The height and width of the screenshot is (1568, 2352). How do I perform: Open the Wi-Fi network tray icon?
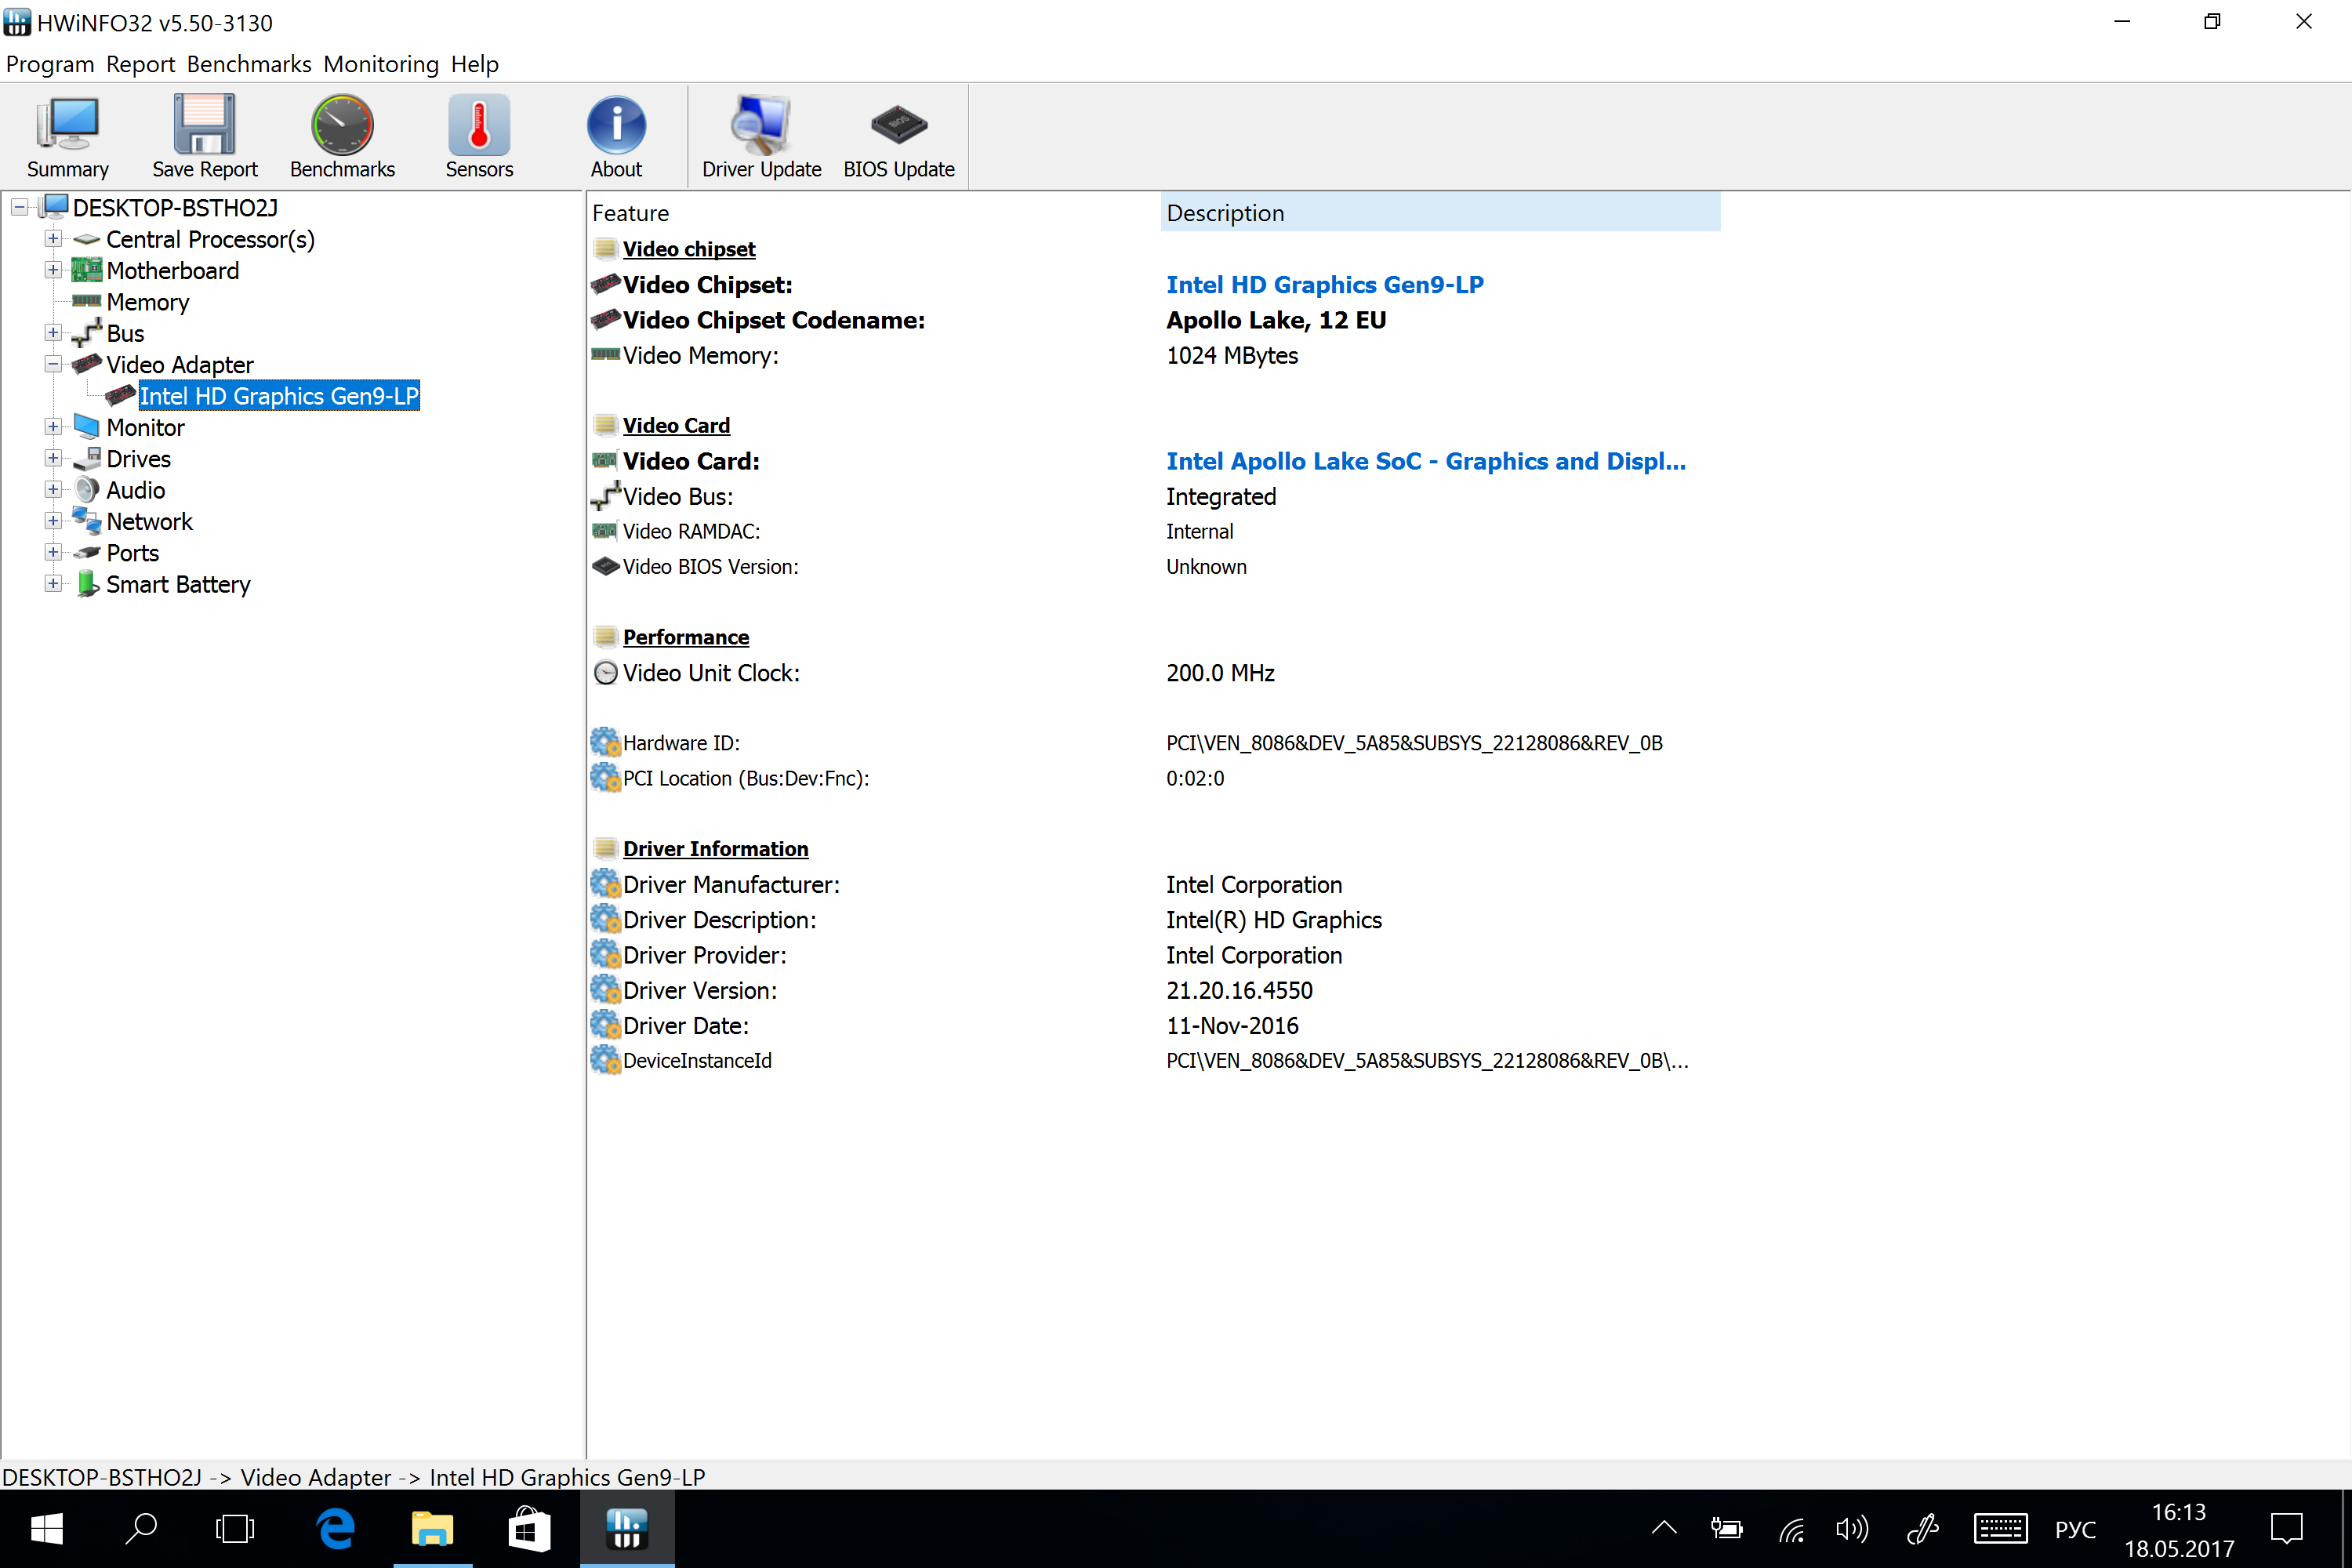coord(1792,1529)
